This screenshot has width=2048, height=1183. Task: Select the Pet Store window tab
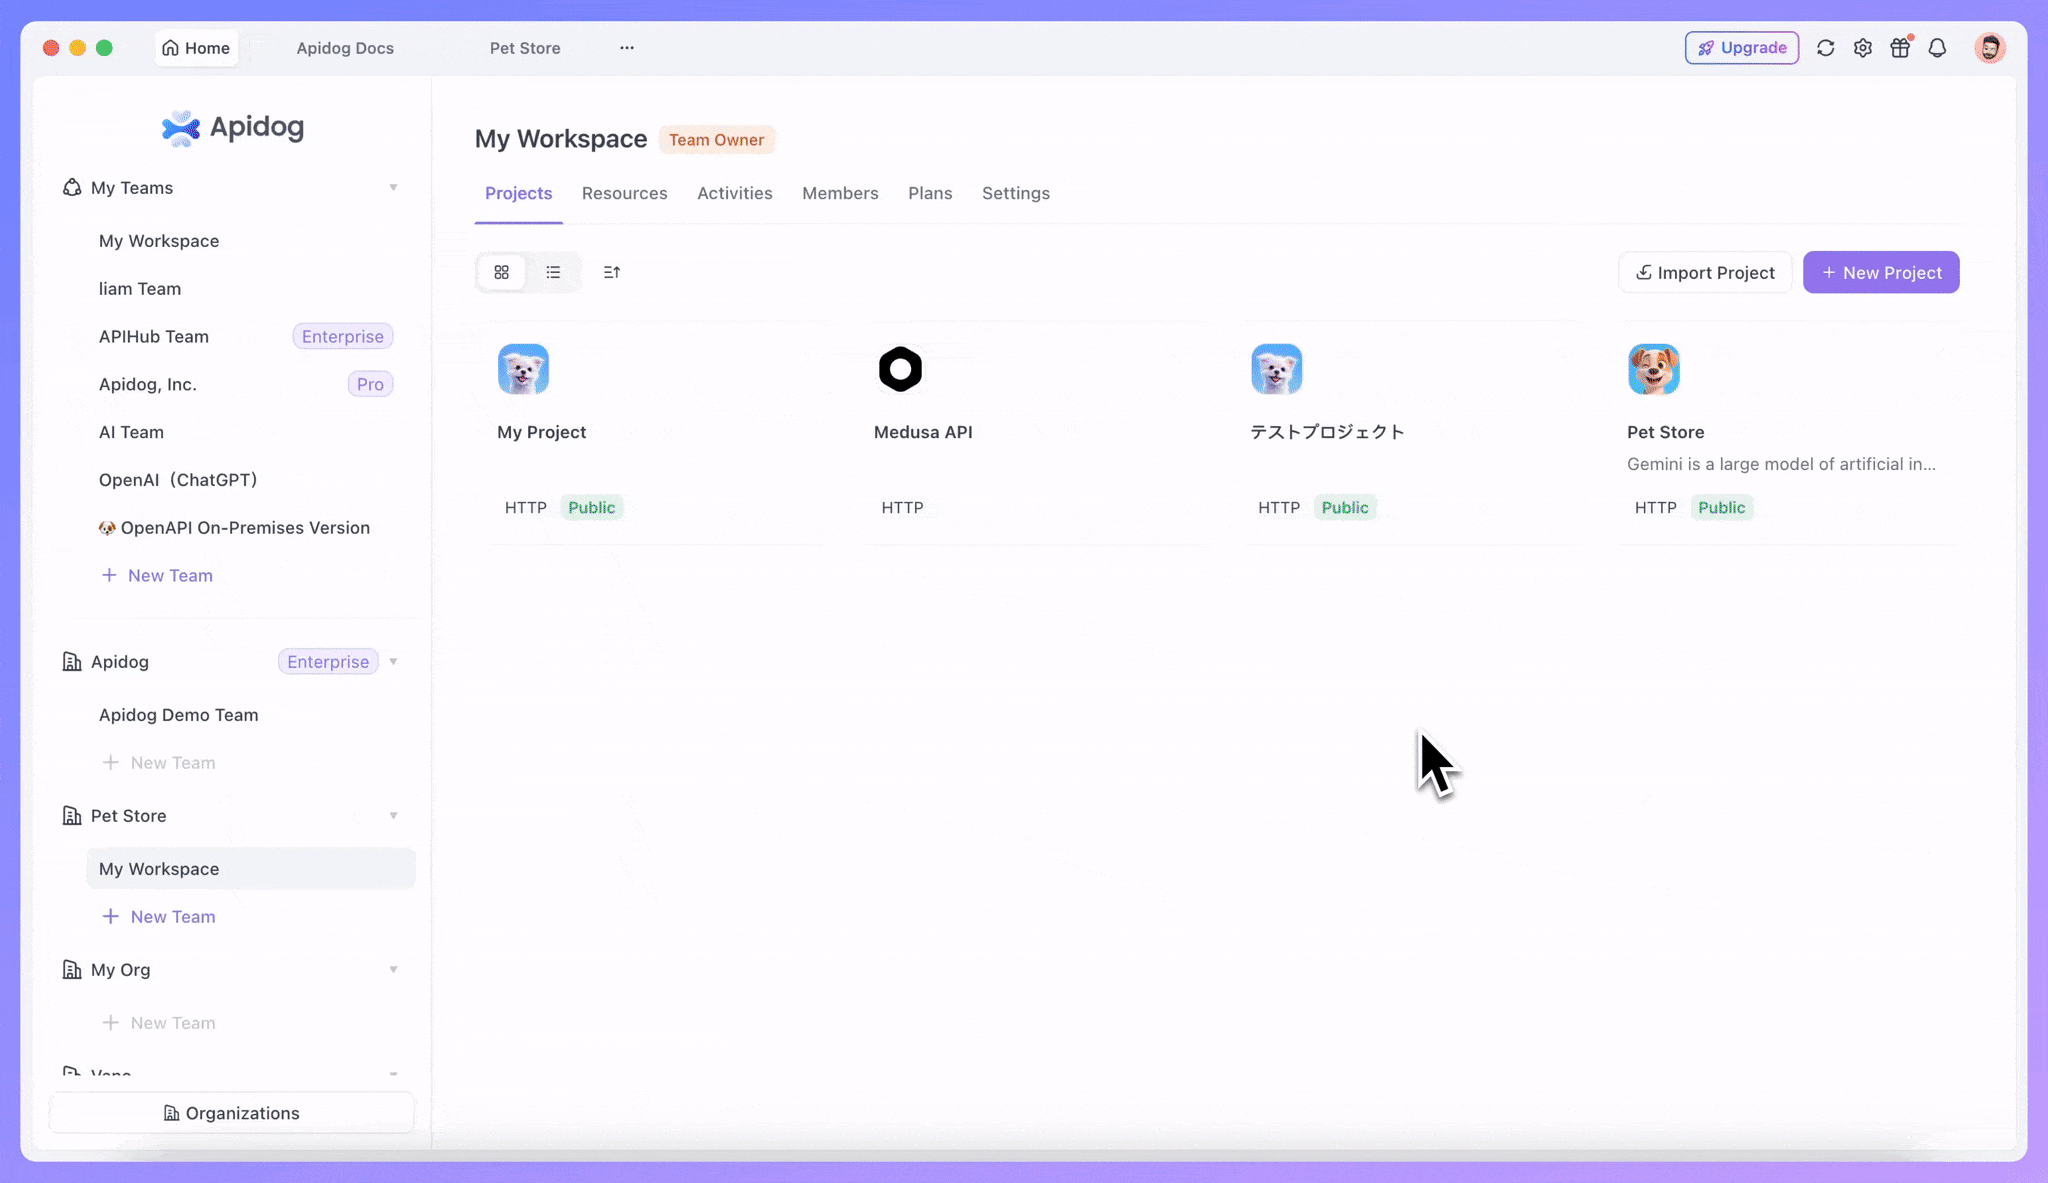(x=525, y=48)
